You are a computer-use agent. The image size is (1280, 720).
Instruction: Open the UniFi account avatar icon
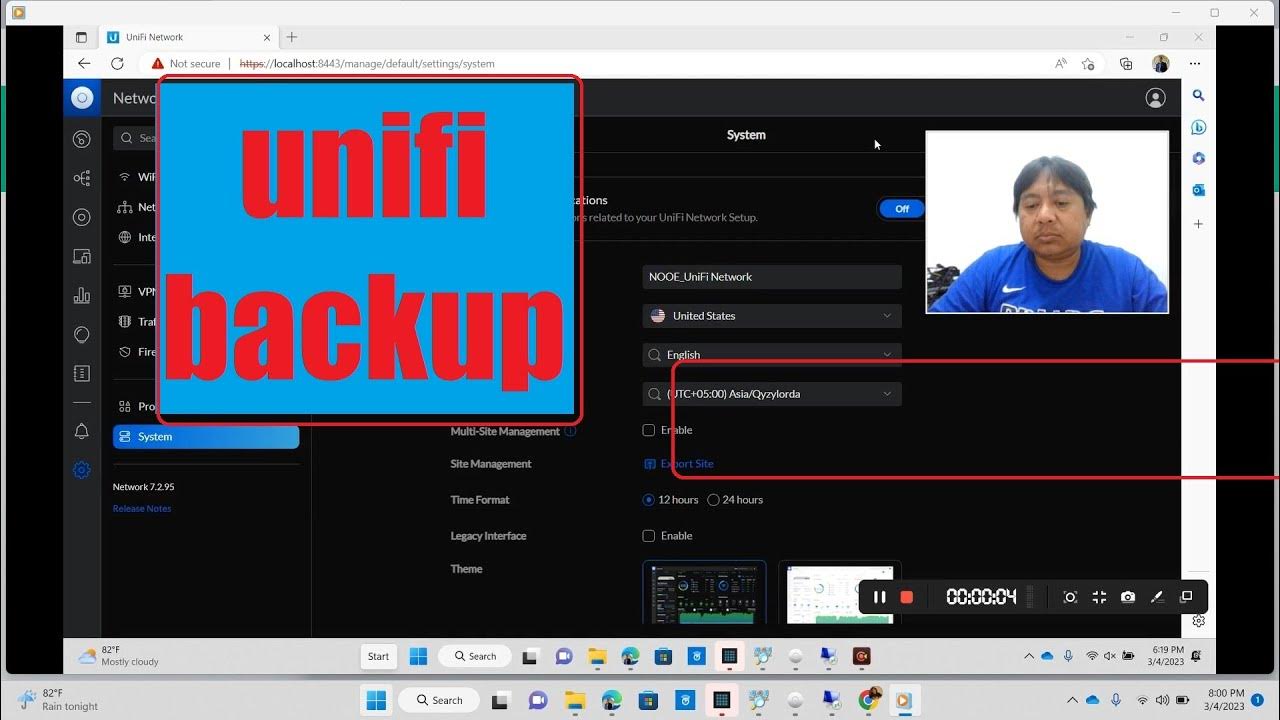point(1155,98)
